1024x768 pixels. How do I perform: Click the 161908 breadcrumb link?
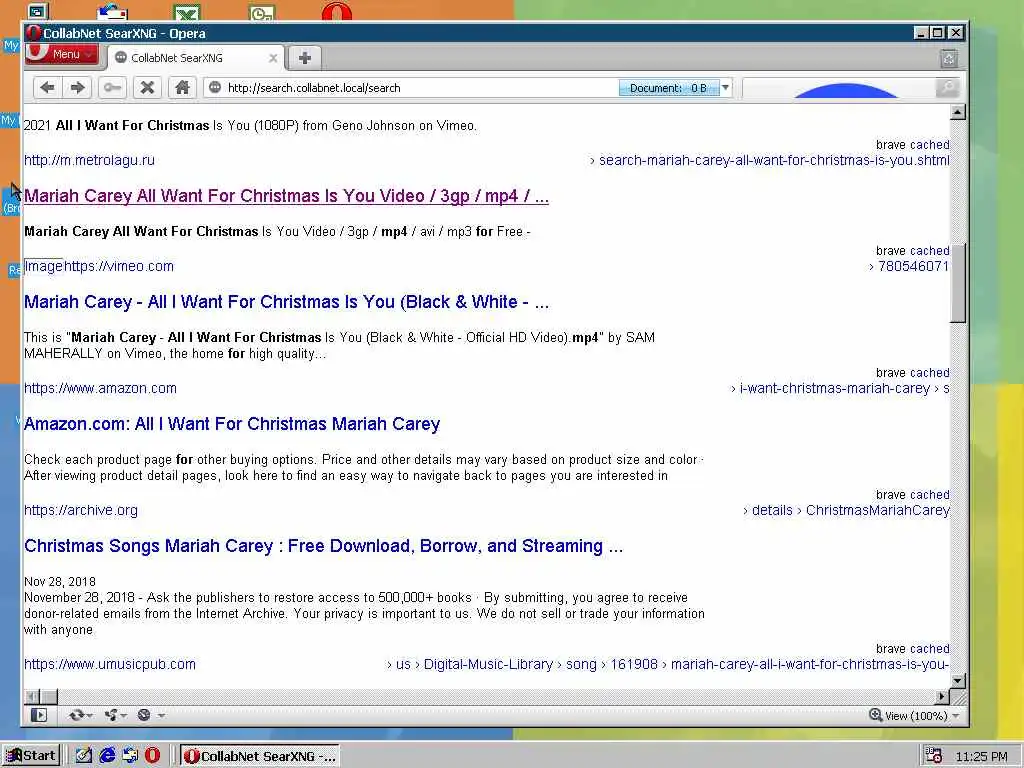pos(634,664)
